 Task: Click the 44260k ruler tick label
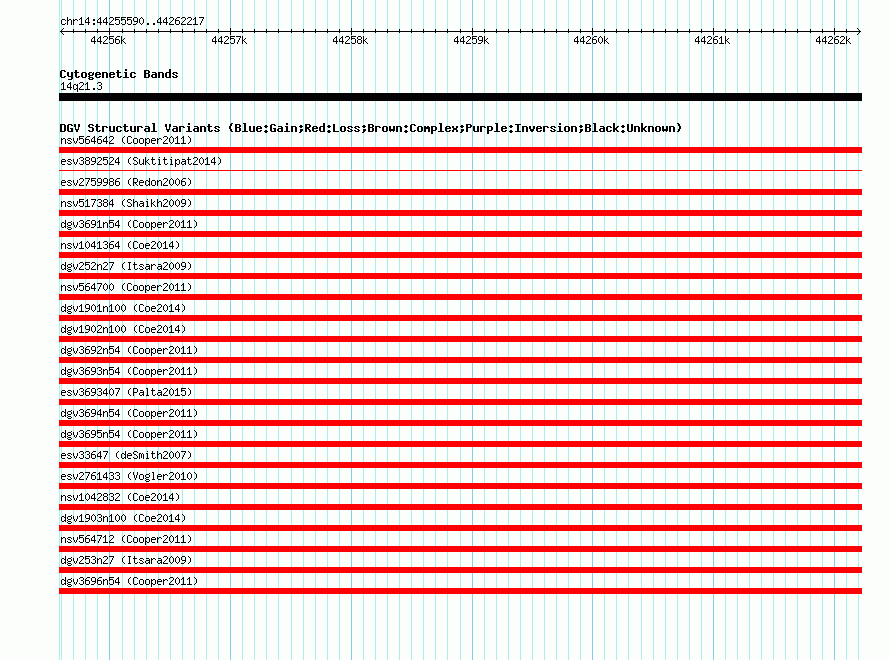point(591,40)
